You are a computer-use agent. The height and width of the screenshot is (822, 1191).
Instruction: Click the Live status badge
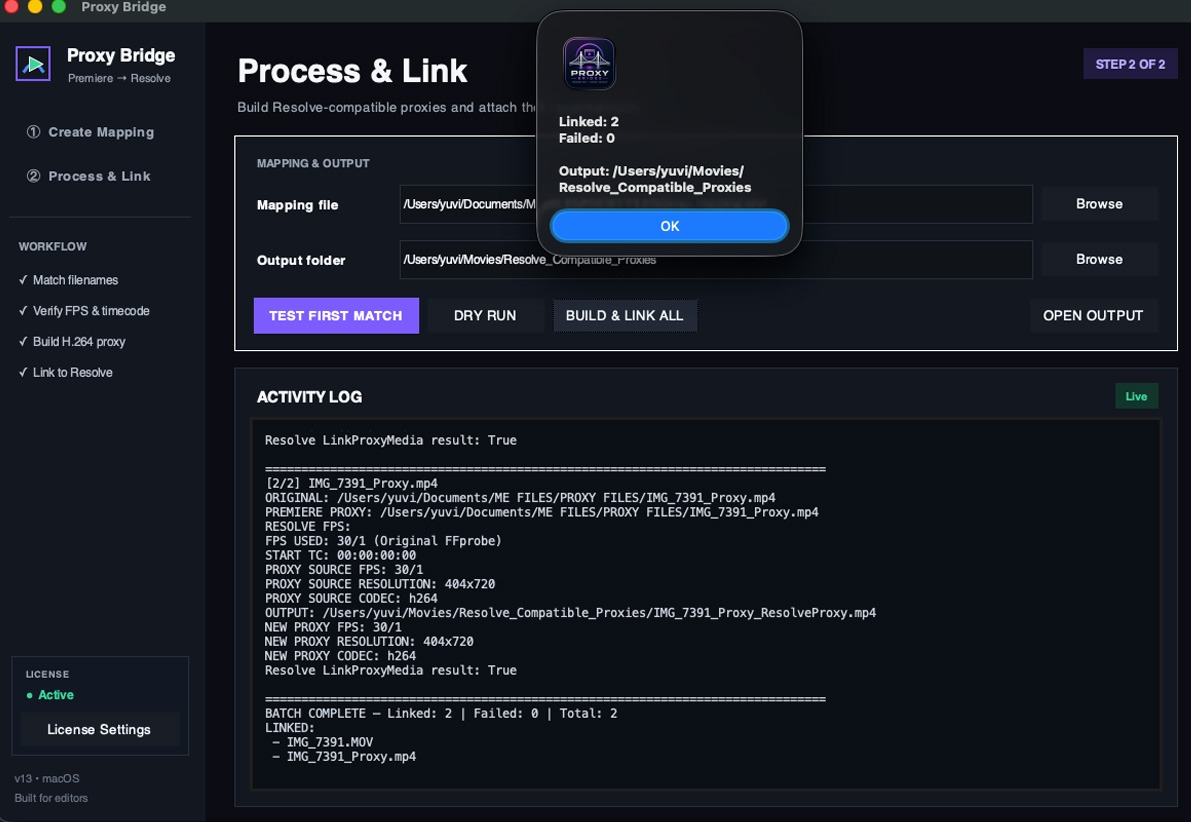click(1136, 396)
